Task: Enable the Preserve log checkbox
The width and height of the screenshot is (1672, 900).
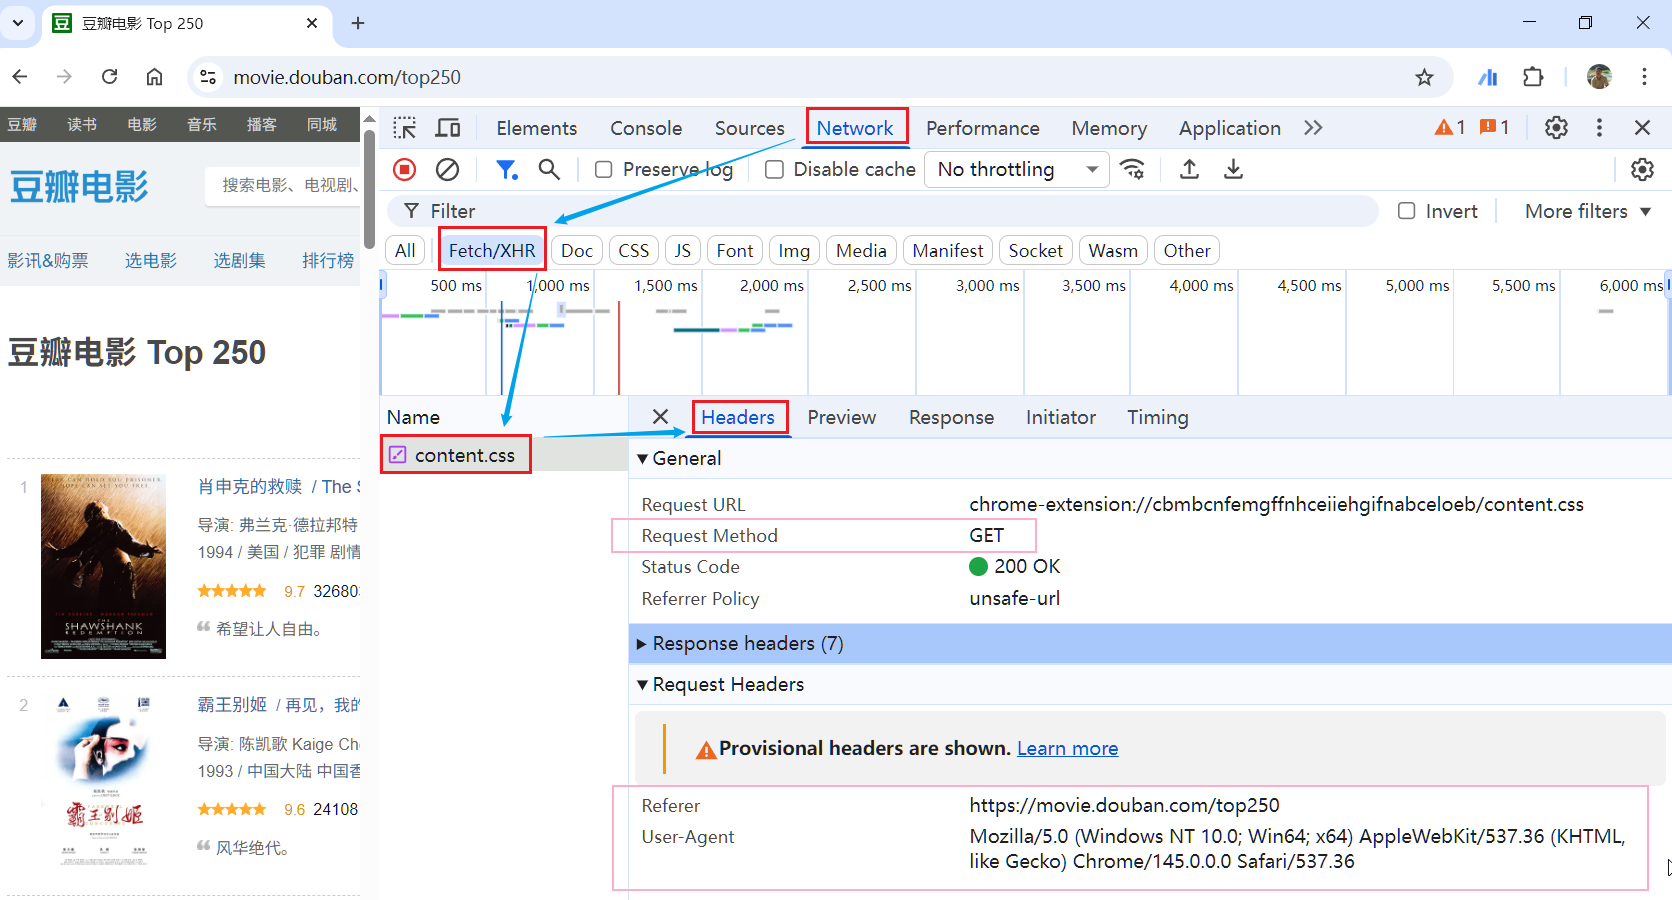Action: click(604, 170)
